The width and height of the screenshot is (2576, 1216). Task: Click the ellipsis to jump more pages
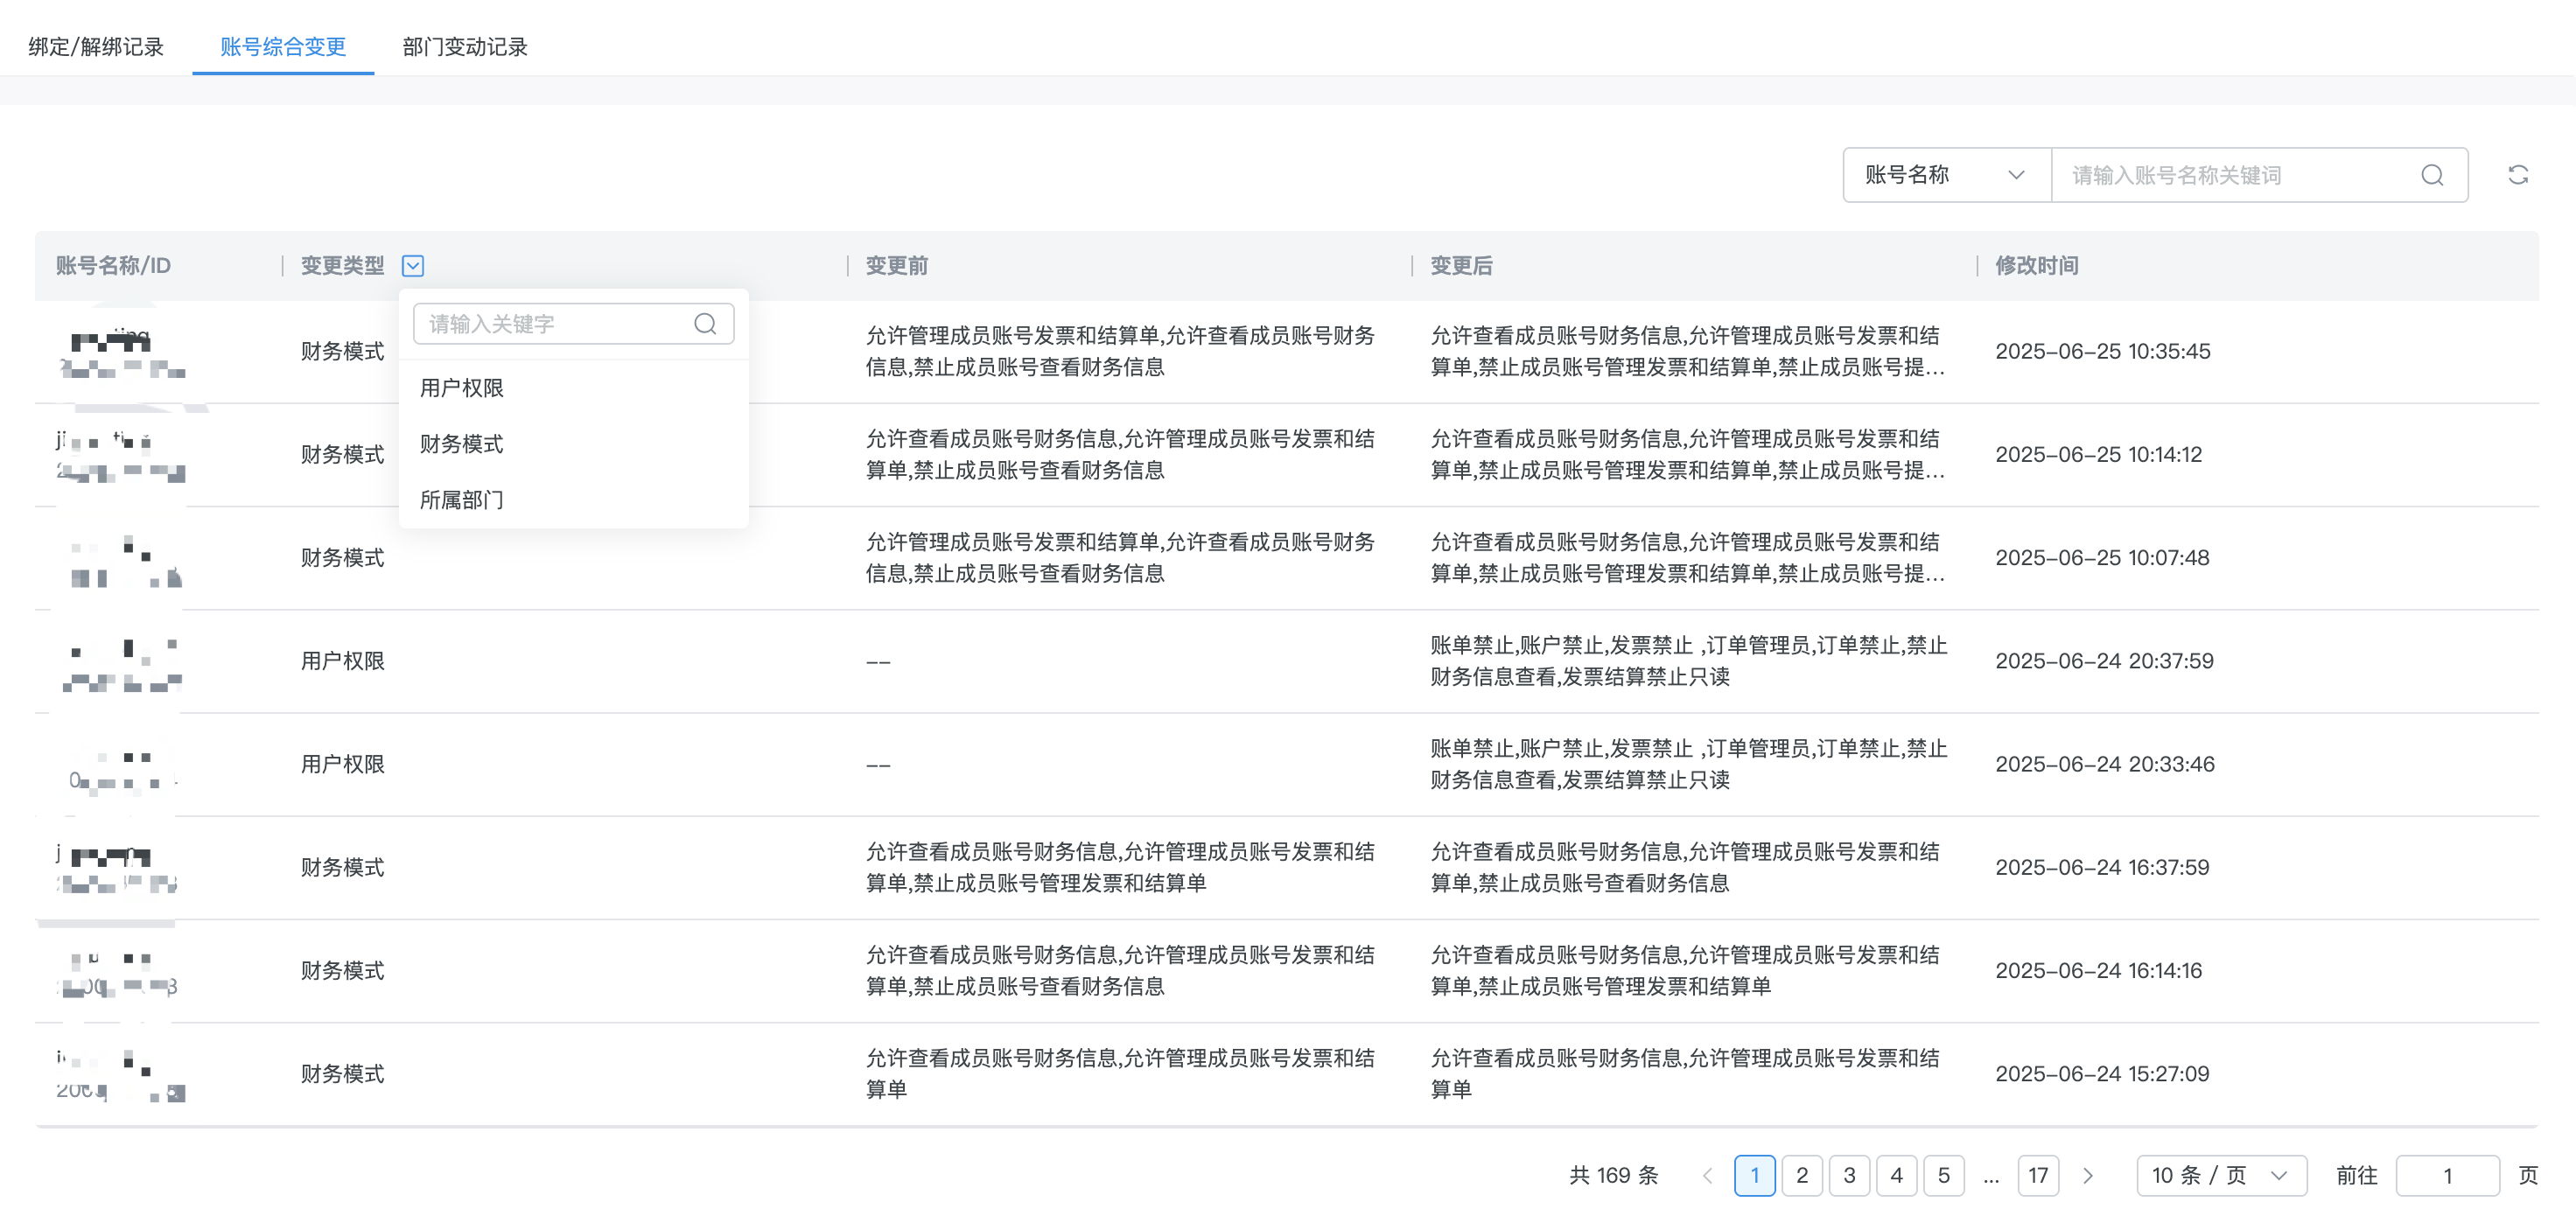coord(1990,1175)
